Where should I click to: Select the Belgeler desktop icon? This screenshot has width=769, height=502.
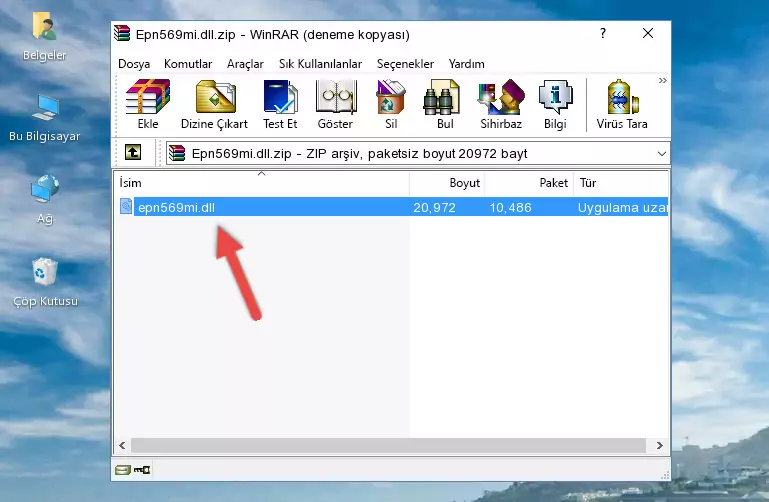tap(44, 38)
